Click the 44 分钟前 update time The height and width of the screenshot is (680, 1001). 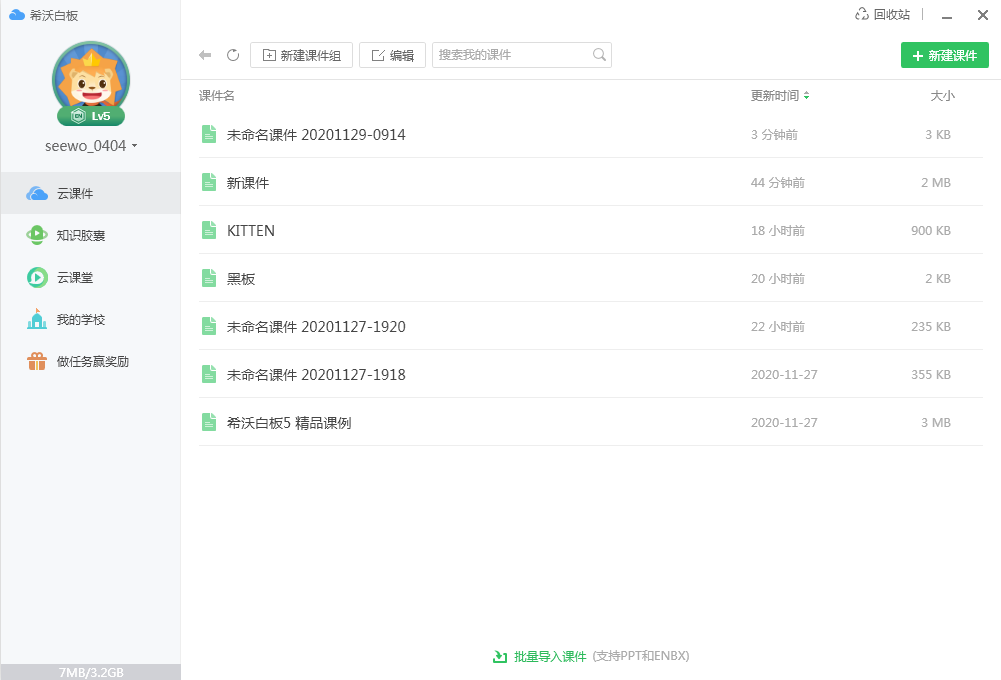[x=778, y=183]
